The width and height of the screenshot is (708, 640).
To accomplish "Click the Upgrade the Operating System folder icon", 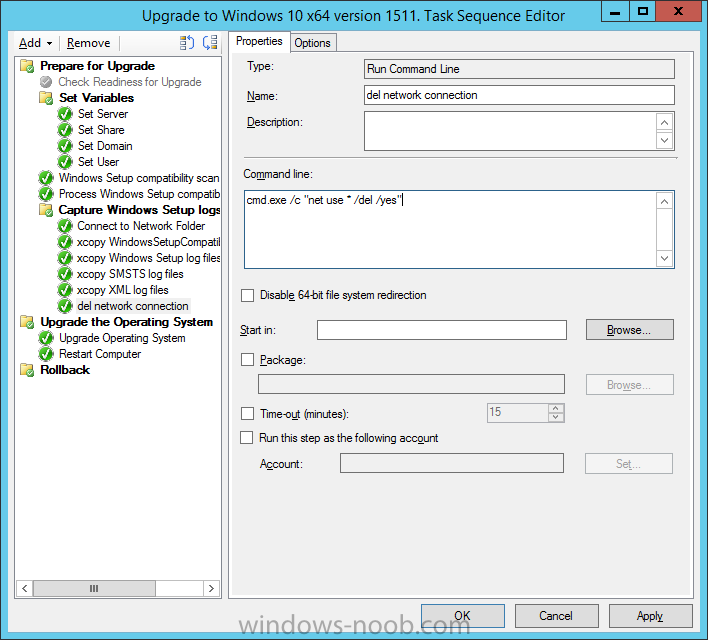I will [x=27, y=322].
